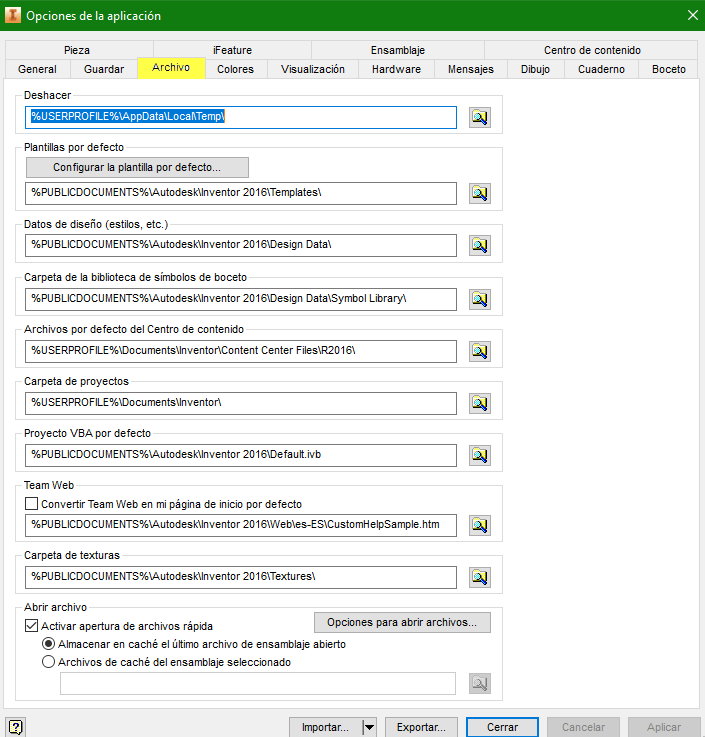The image size is (705, 737).
Task: Browse for Content Center default files folder
Action: [480, 352]
